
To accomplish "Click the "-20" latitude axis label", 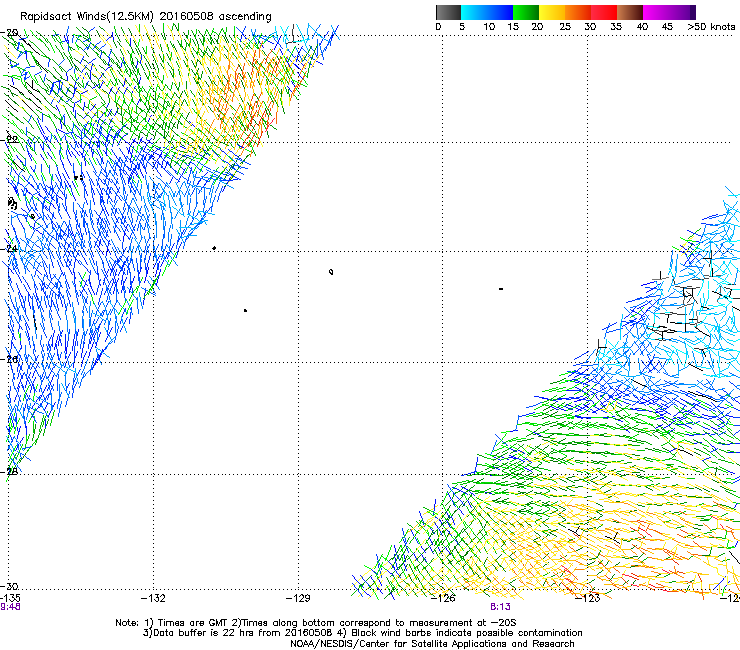I will coord(9,33).
